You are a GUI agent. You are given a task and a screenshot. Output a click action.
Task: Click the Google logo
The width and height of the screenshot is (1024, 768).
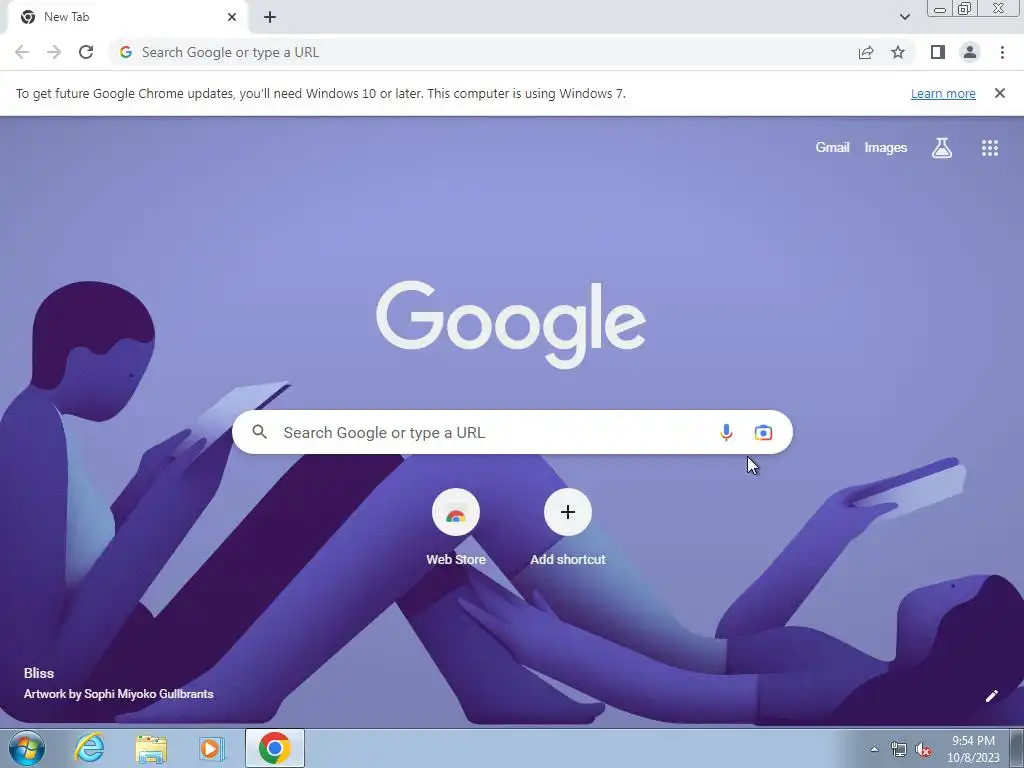coord(511,325)
